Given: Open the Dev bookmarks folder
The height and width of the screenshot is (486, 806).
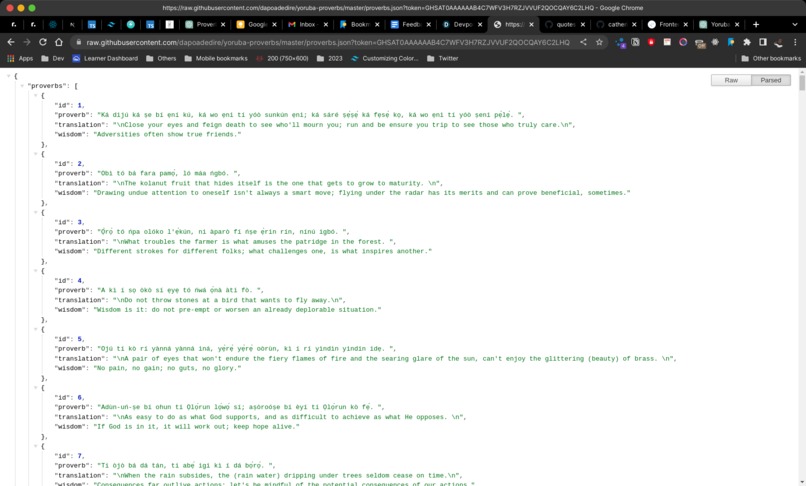Looking at the screenshot, I should click(52, 58).
